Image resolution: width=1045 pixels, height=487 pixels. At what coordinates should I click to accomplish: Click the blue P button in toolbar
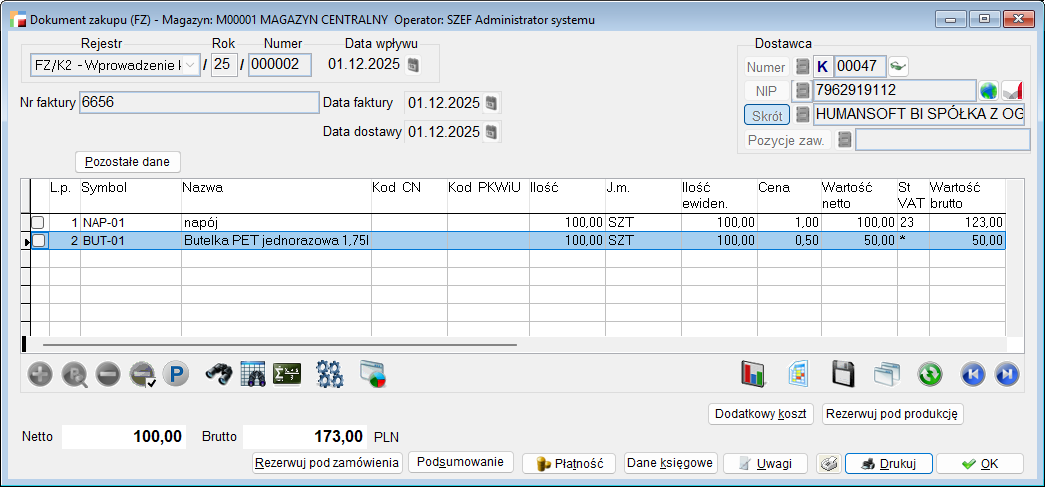pos(176,375)
